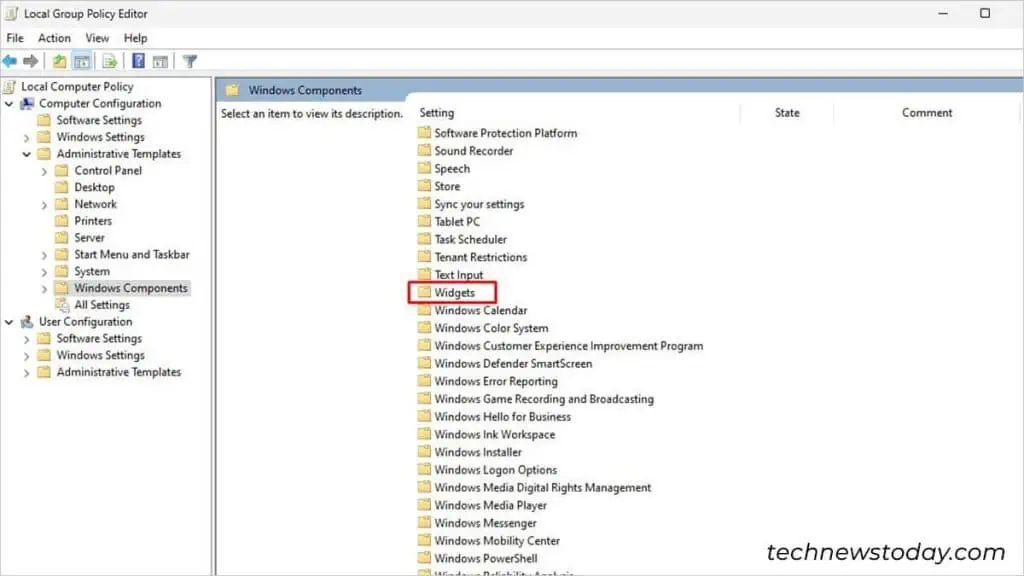Click the Up one level folder icon
This screenshot has height=576, width=1024.
pyautogui.click(x=57, y=60)
